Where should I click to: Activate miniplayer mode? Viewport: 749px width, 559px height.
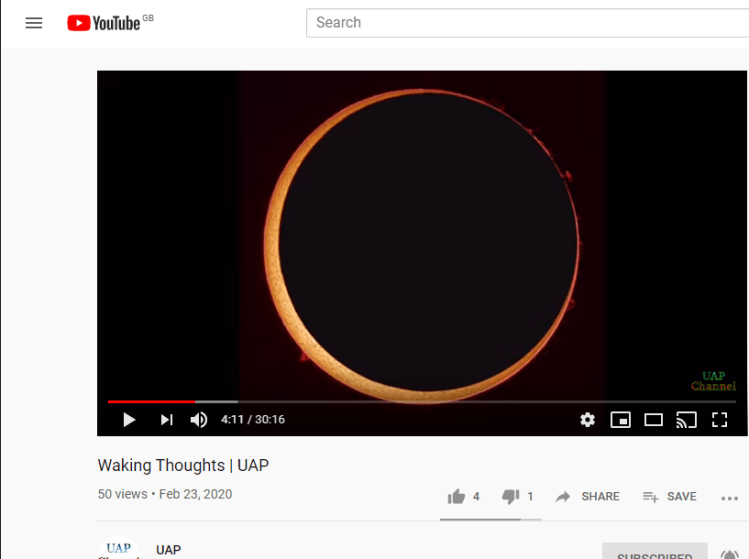(x=621, y=419)
